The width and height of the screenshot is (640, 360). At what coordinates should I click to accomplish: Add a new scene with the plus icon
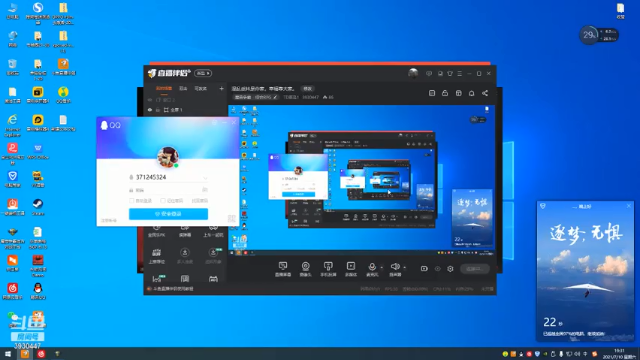coord(221,88)
